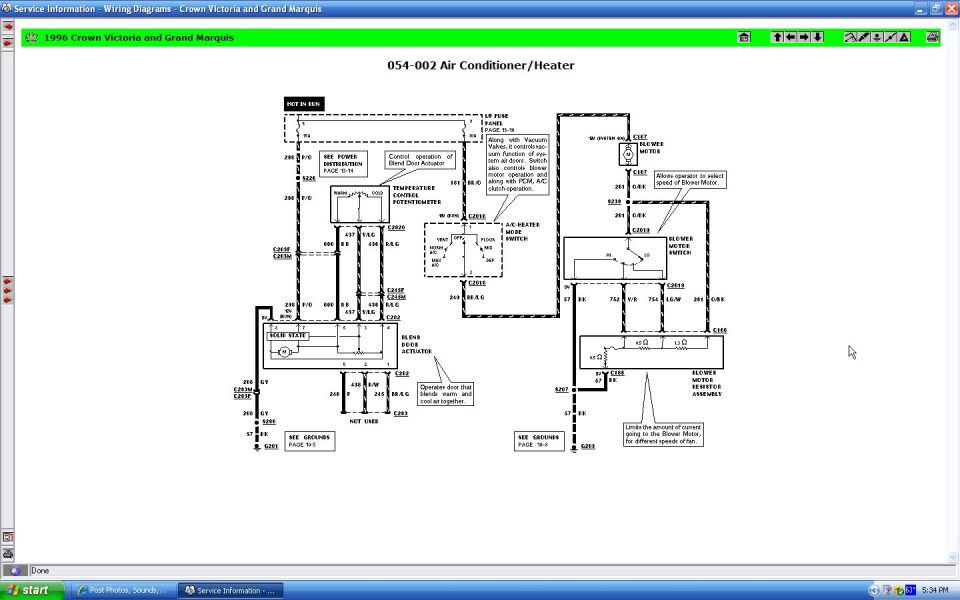Image resolution: width=960 pixels, height=600 pixels.
Task: Click the G203 ground label
Action: 588,446
